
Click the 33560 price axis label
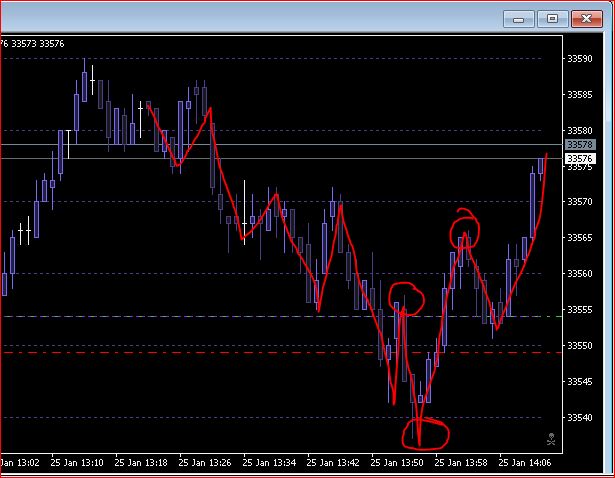(x=580, y=273)
